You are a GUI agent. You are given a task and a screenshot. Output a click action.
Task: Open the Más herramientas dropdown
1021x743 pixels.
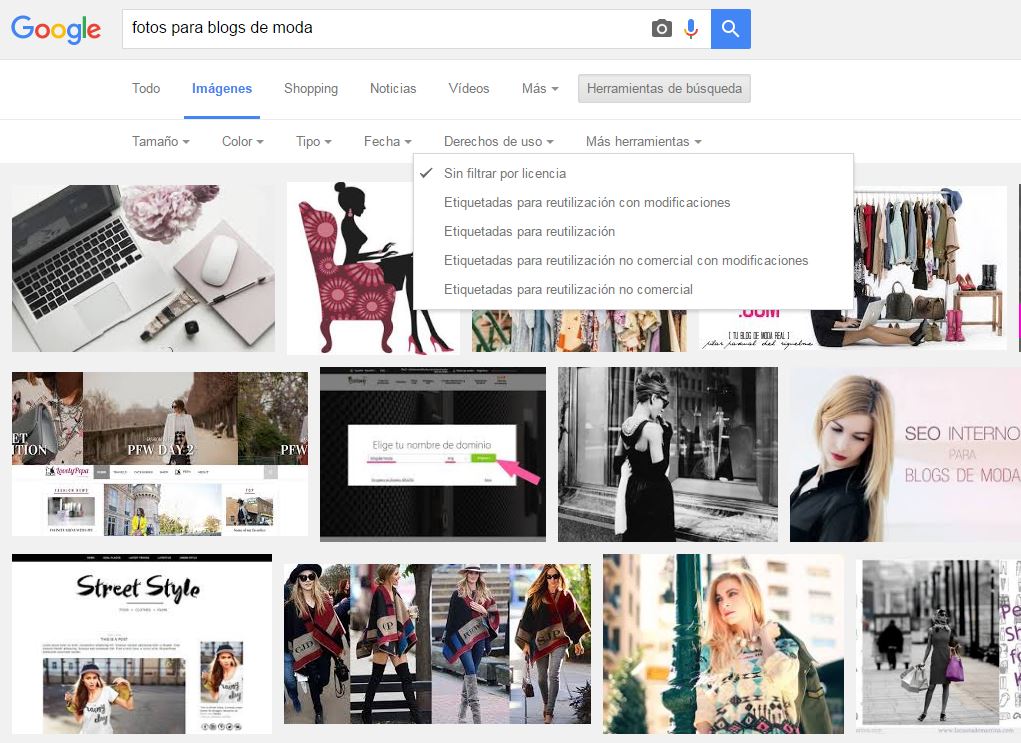tap(643, 141)
